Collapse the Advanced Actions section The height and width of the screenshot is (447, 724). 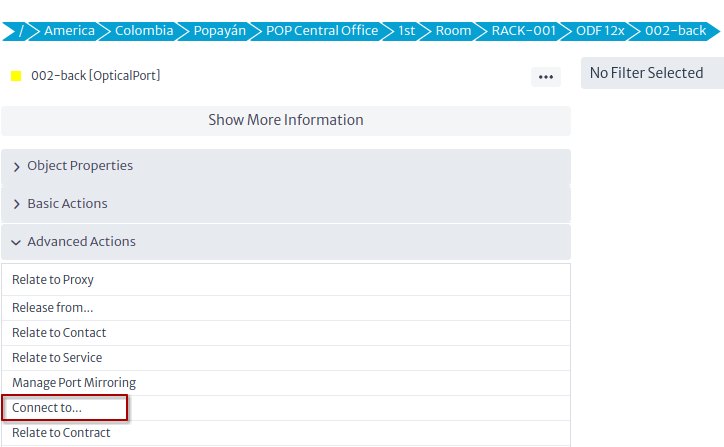pos(286,242)
